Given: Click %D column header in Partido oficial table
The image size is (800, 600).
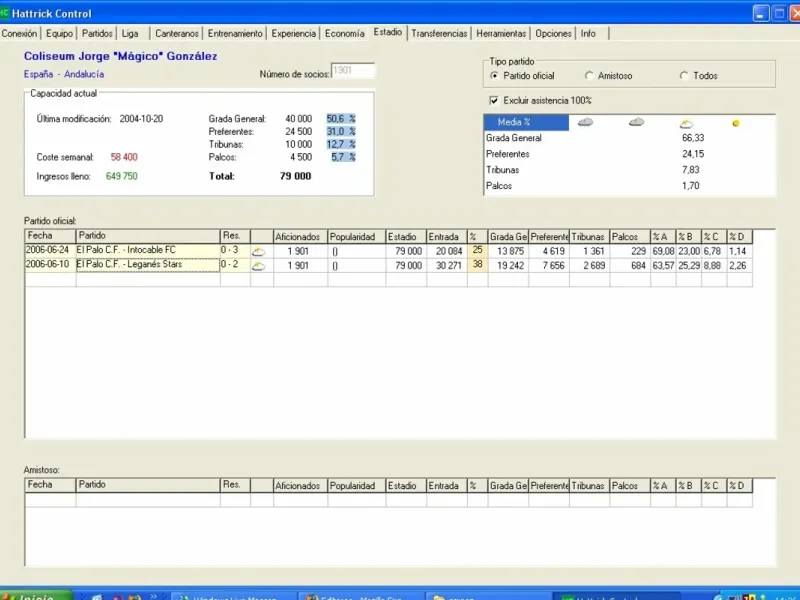Looking at the screenshot, I should (x=740, y=237).
